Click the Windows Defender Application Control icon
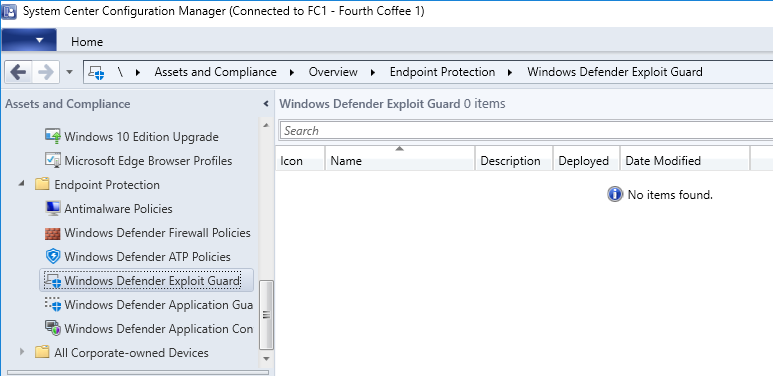 pos(53,329)
